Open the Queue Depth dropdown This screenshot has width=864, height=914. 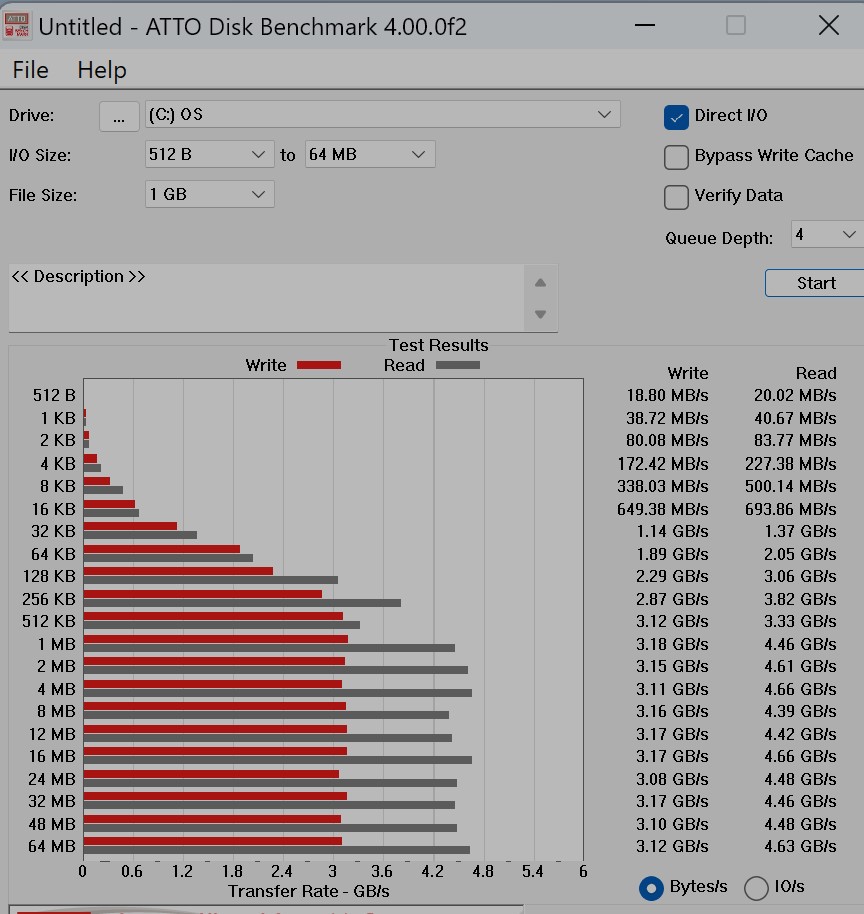click(826, 235)
